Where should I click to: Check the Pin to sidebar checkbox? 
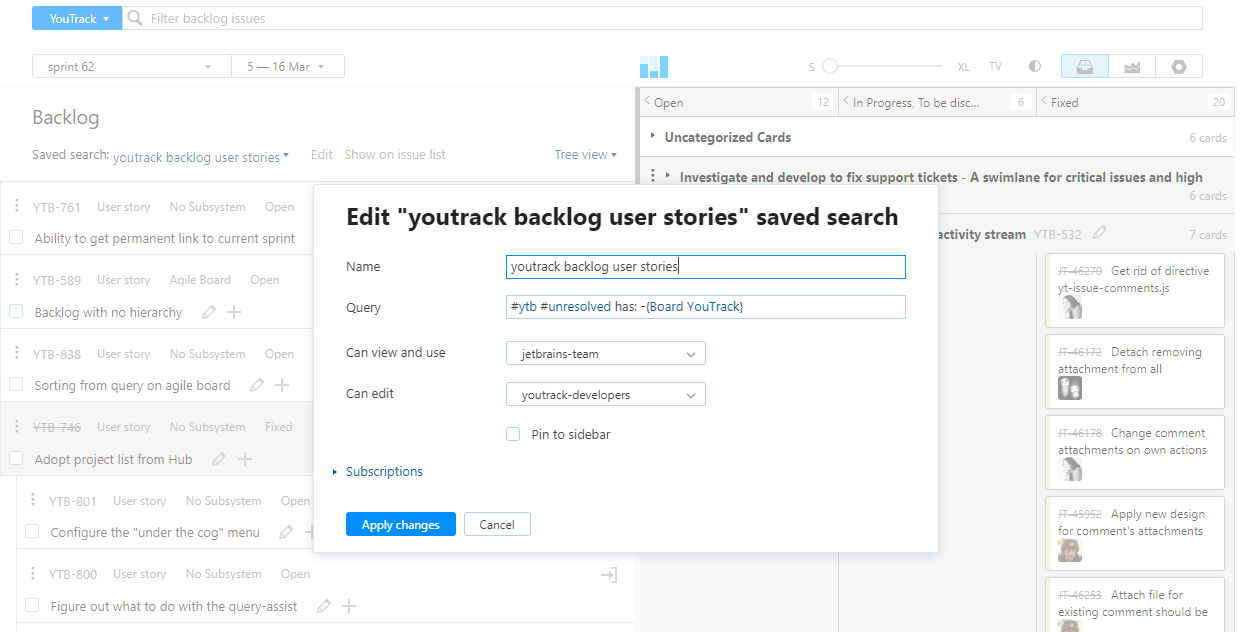pyautogui.click(x=513, y=434)
